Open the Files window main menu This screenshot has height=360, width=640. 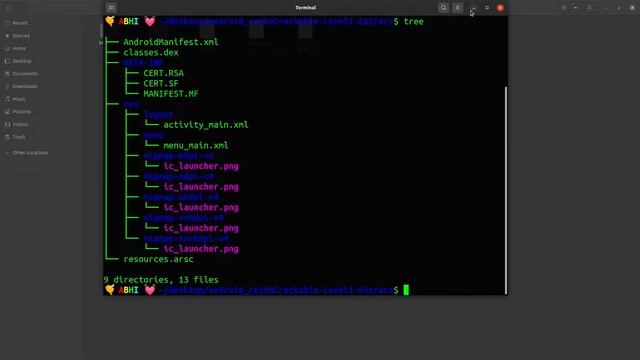(589, 8)
